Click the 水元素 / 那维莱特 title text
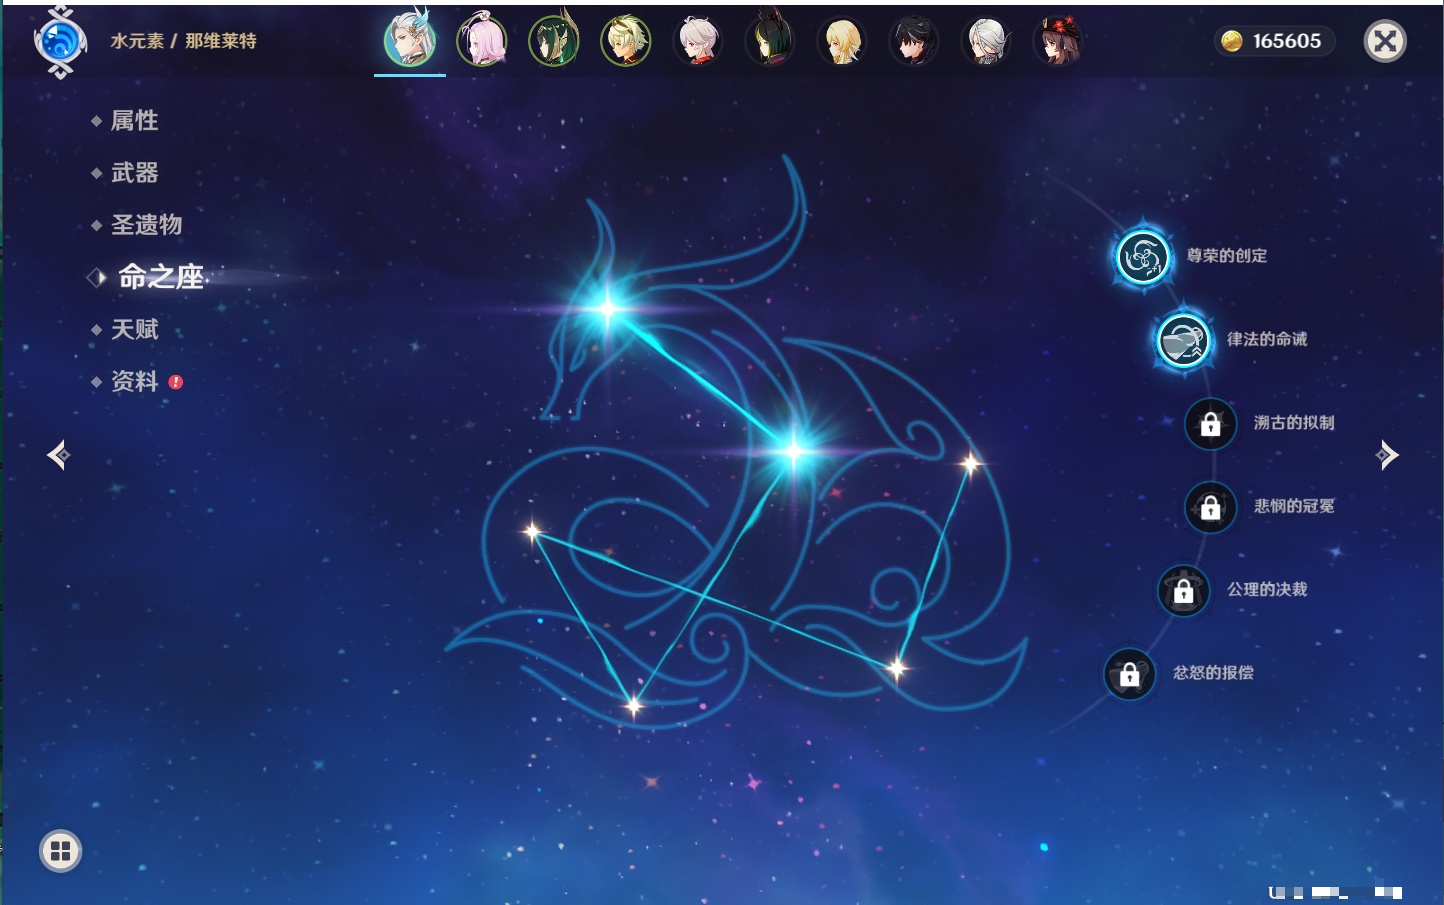This screenshot has height=905, width=1444. point(183,41)
